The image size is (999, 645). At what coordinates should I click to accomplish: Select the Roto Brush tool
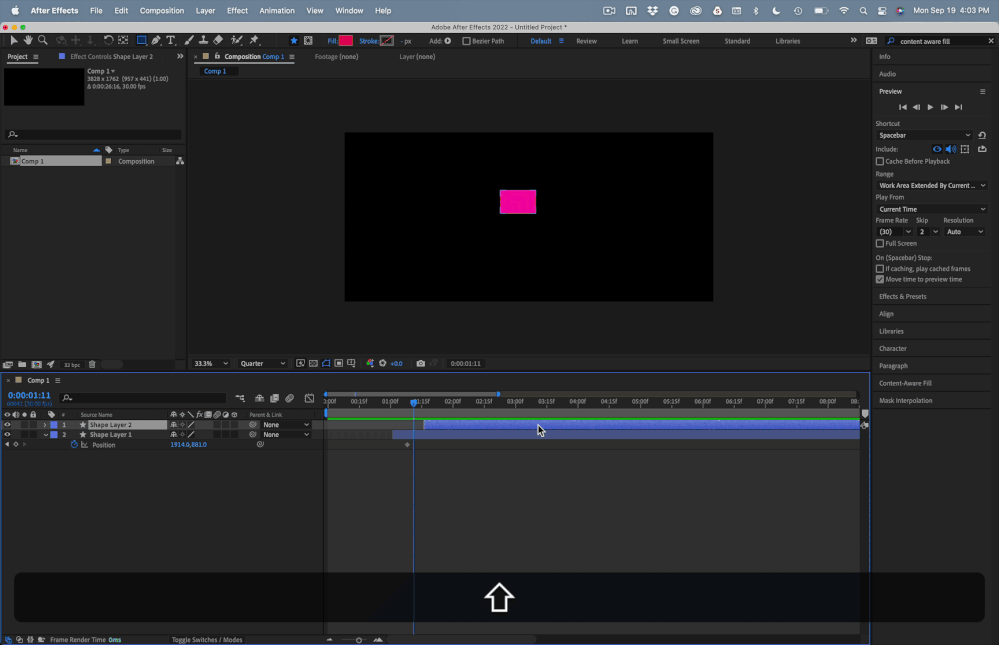[236, 40]
